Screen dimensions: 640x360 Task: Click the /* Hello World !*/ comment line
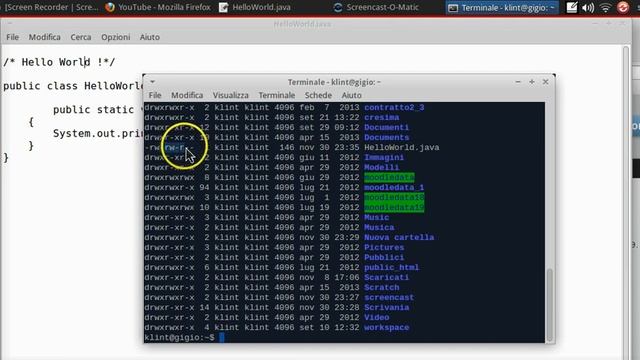pyautogui.click(x=59, y=62)
